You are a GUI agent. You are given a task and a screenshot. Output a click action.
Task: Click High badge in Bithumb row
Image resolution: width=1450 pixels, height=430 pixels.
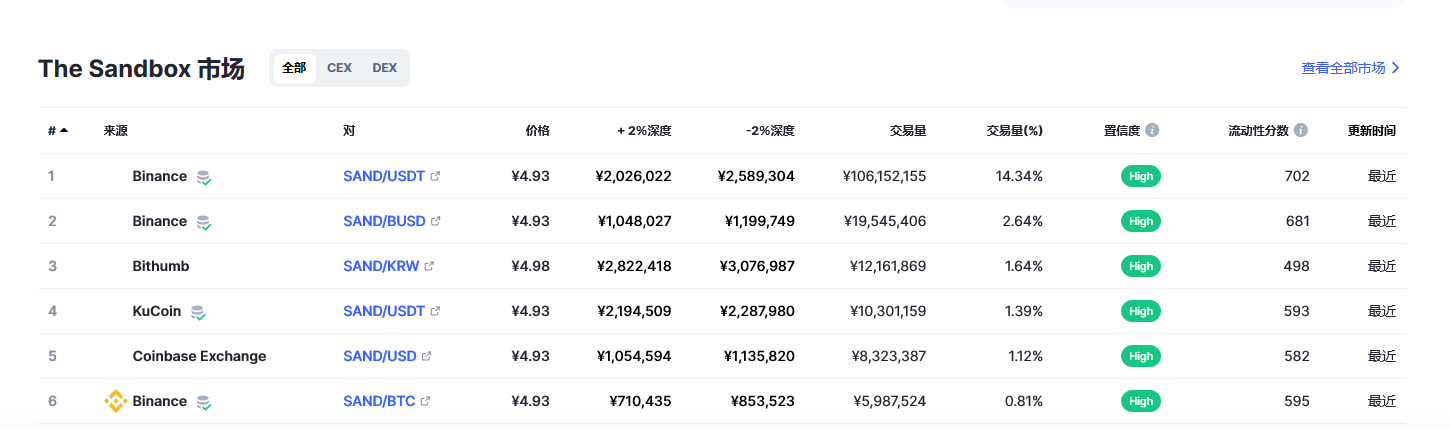point(1141,266)
